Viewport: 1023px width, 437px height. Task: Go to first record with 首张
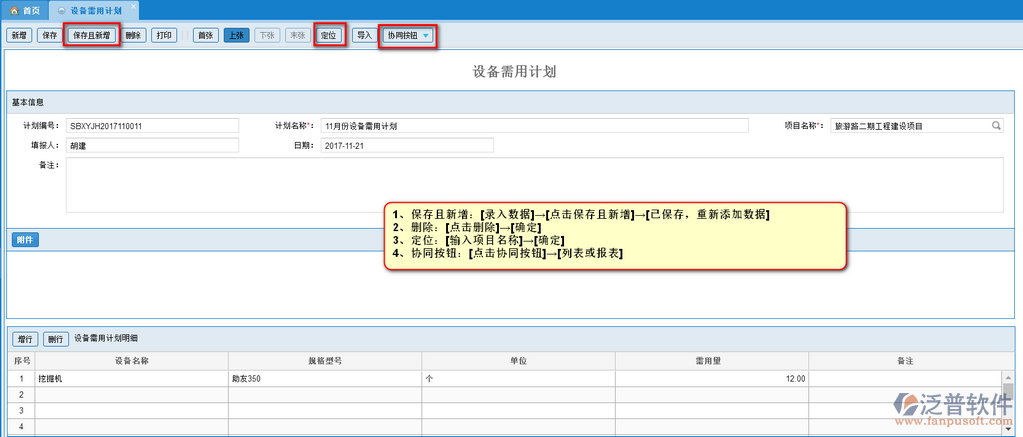[x=206, y=35]
